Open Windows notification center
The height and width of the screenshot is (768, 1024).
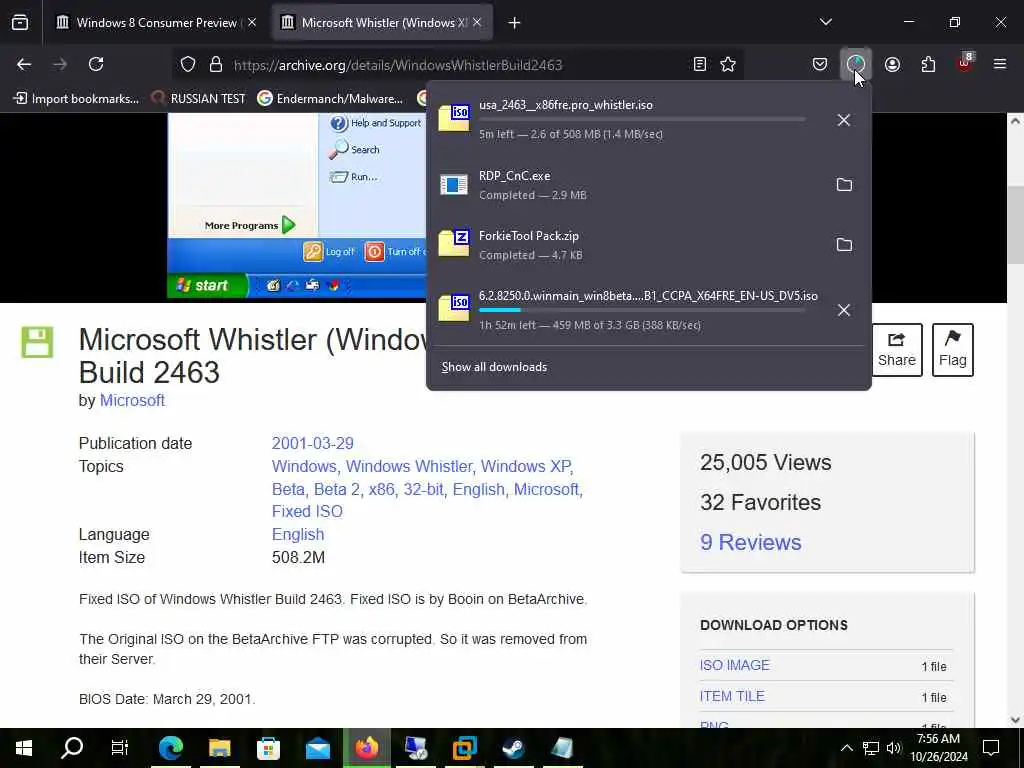[991, 748]
